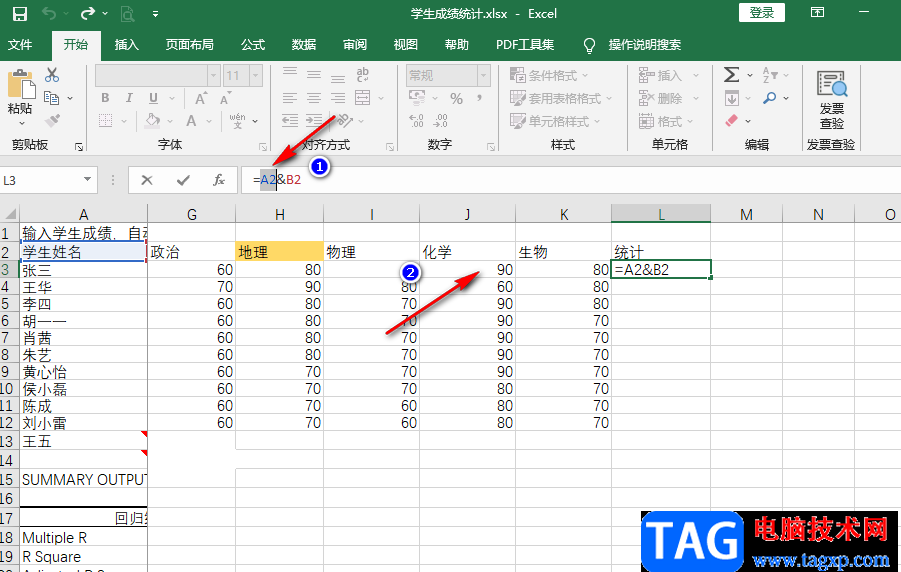The height and width of the screenshot is (572, 901).
Task: Toggle Bold formatting
Action: (105, 98)
